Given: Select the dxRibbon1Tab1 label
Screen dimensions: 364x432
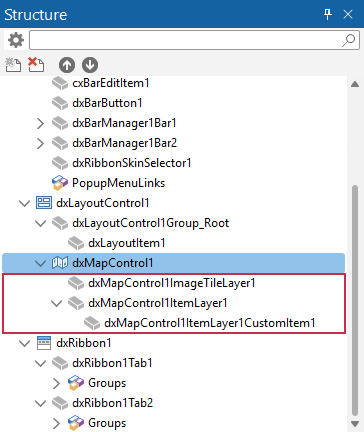Looking at the screenshot, I should pyautogui.click(x=112, y=363).
